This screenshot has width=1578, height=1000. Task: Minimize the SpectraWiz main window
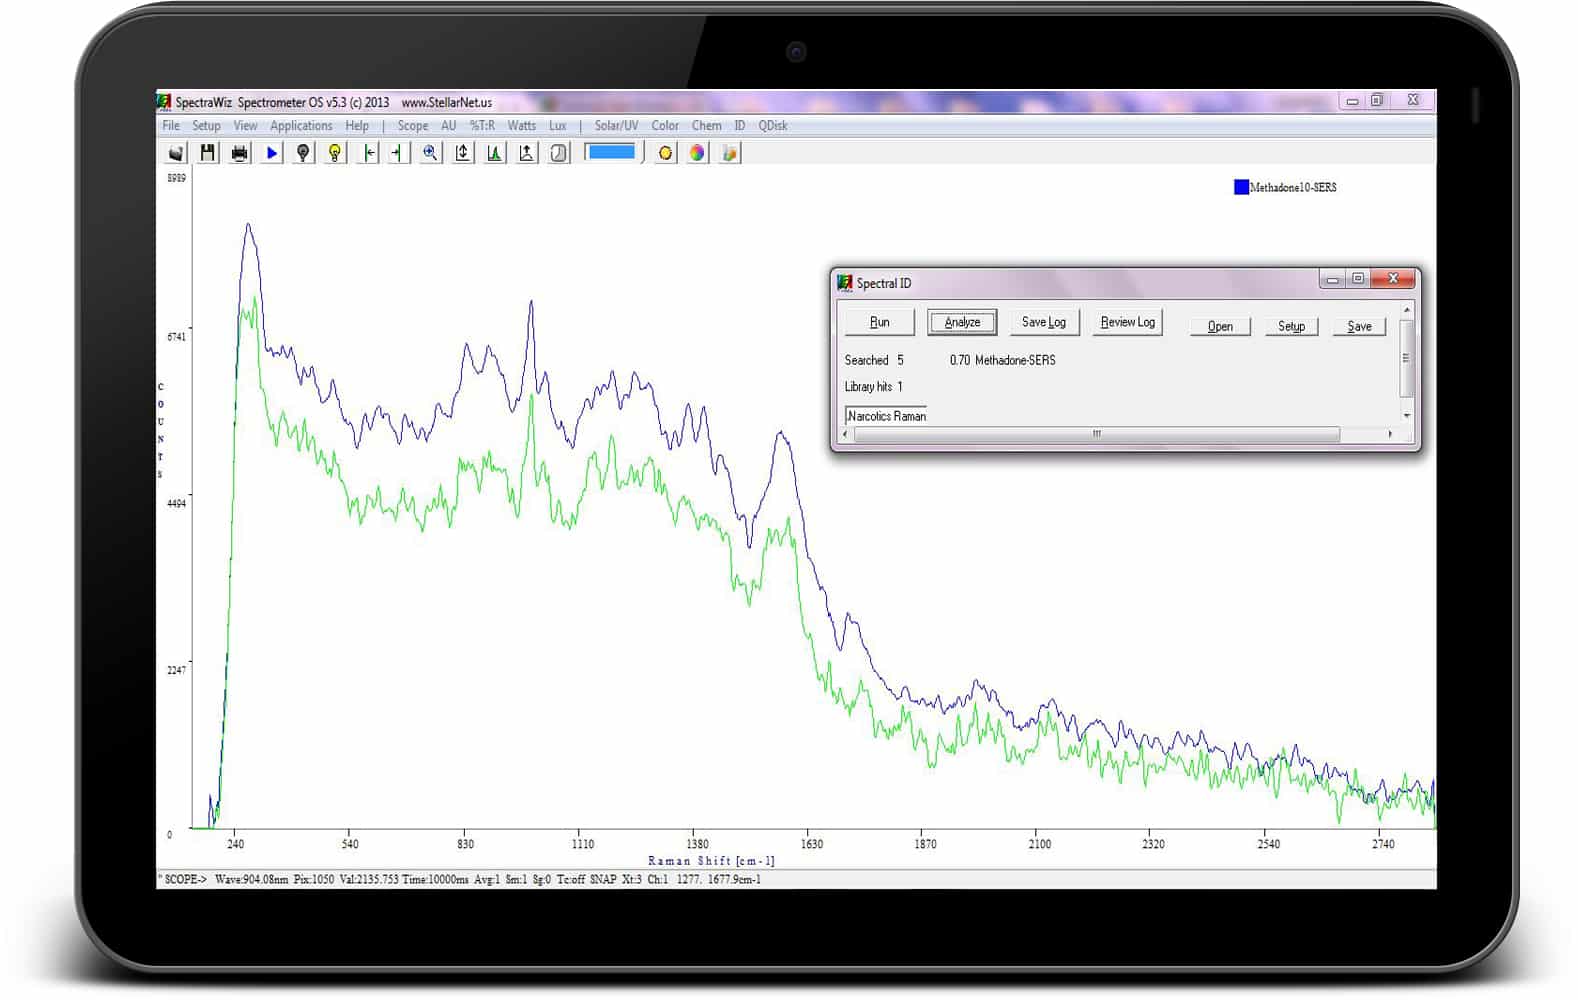coord(1352,101)
